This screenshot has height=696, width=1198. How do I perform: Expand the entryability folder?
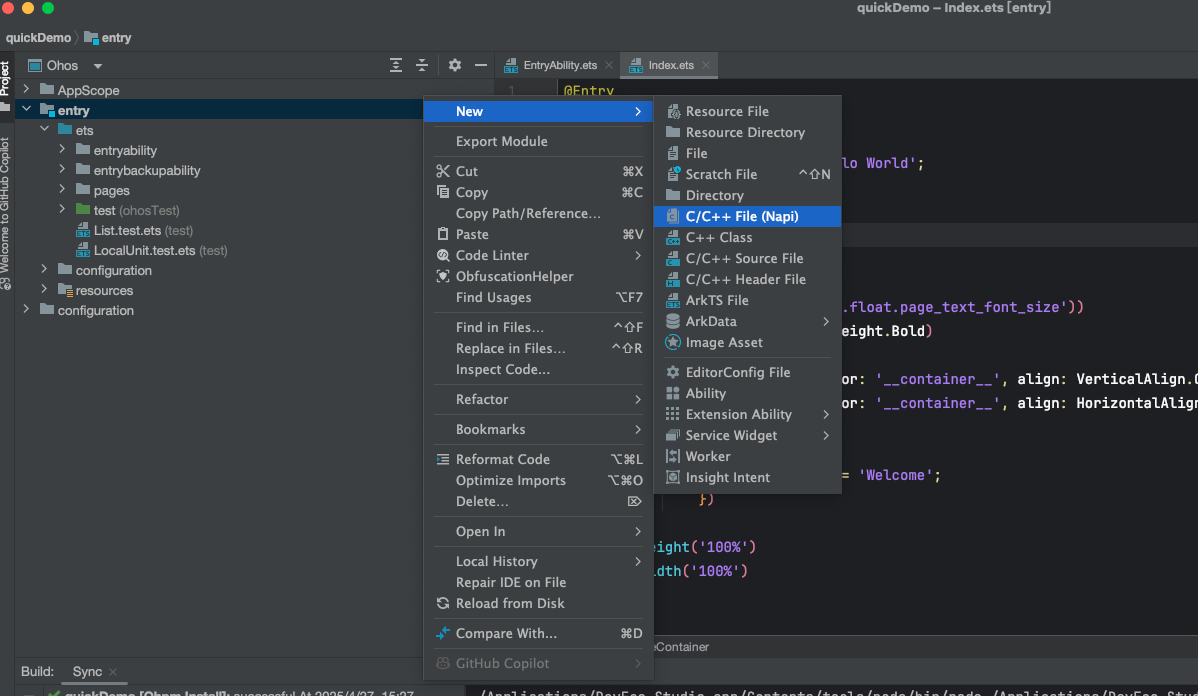[63, 150]
